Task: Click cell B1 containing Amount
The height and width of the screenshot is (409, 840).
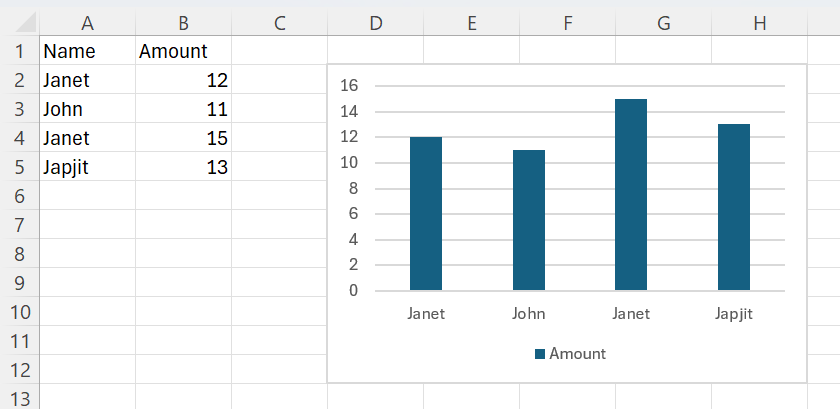Action: (183, 51)
